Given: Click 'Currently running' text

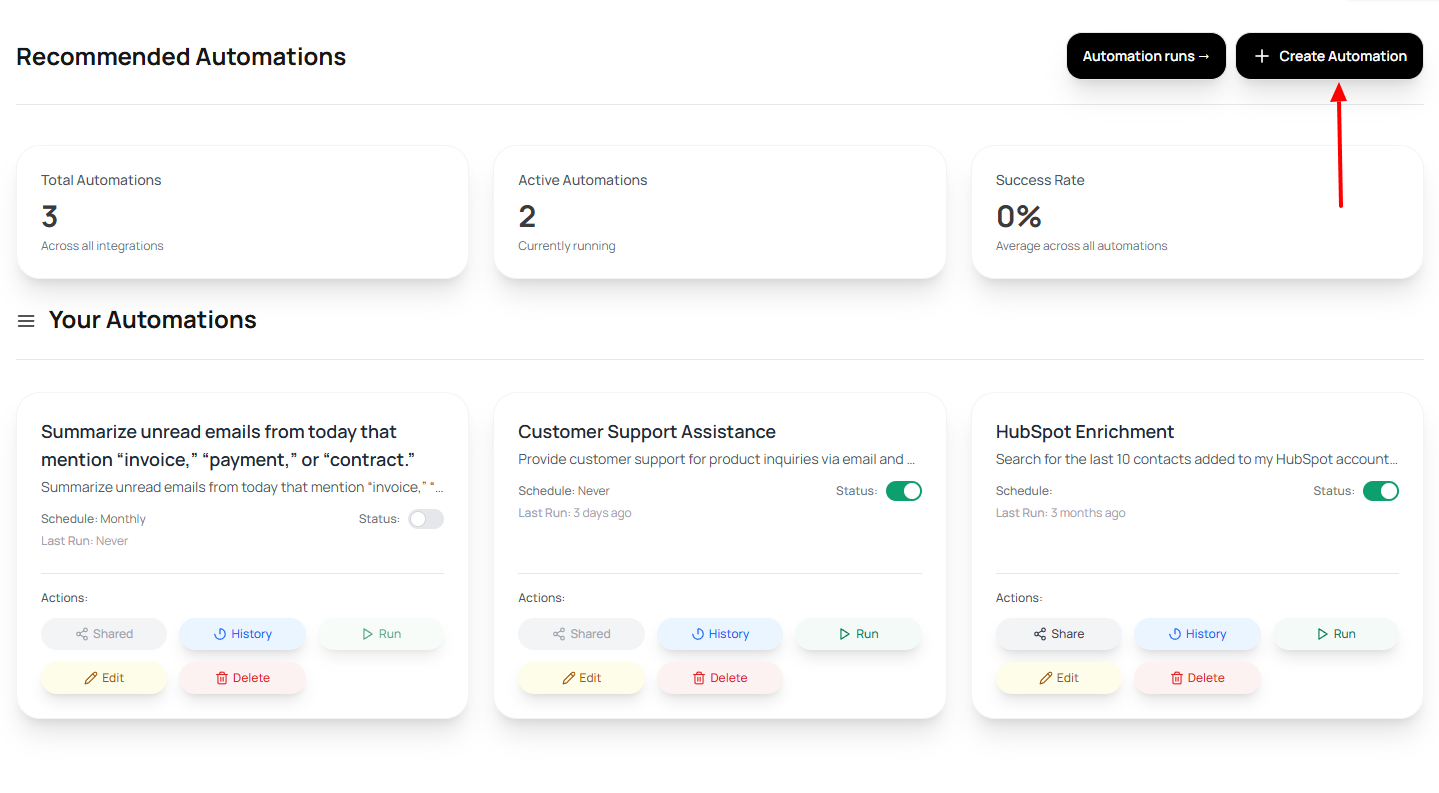Looking at the screenshot, I should 567,246.
